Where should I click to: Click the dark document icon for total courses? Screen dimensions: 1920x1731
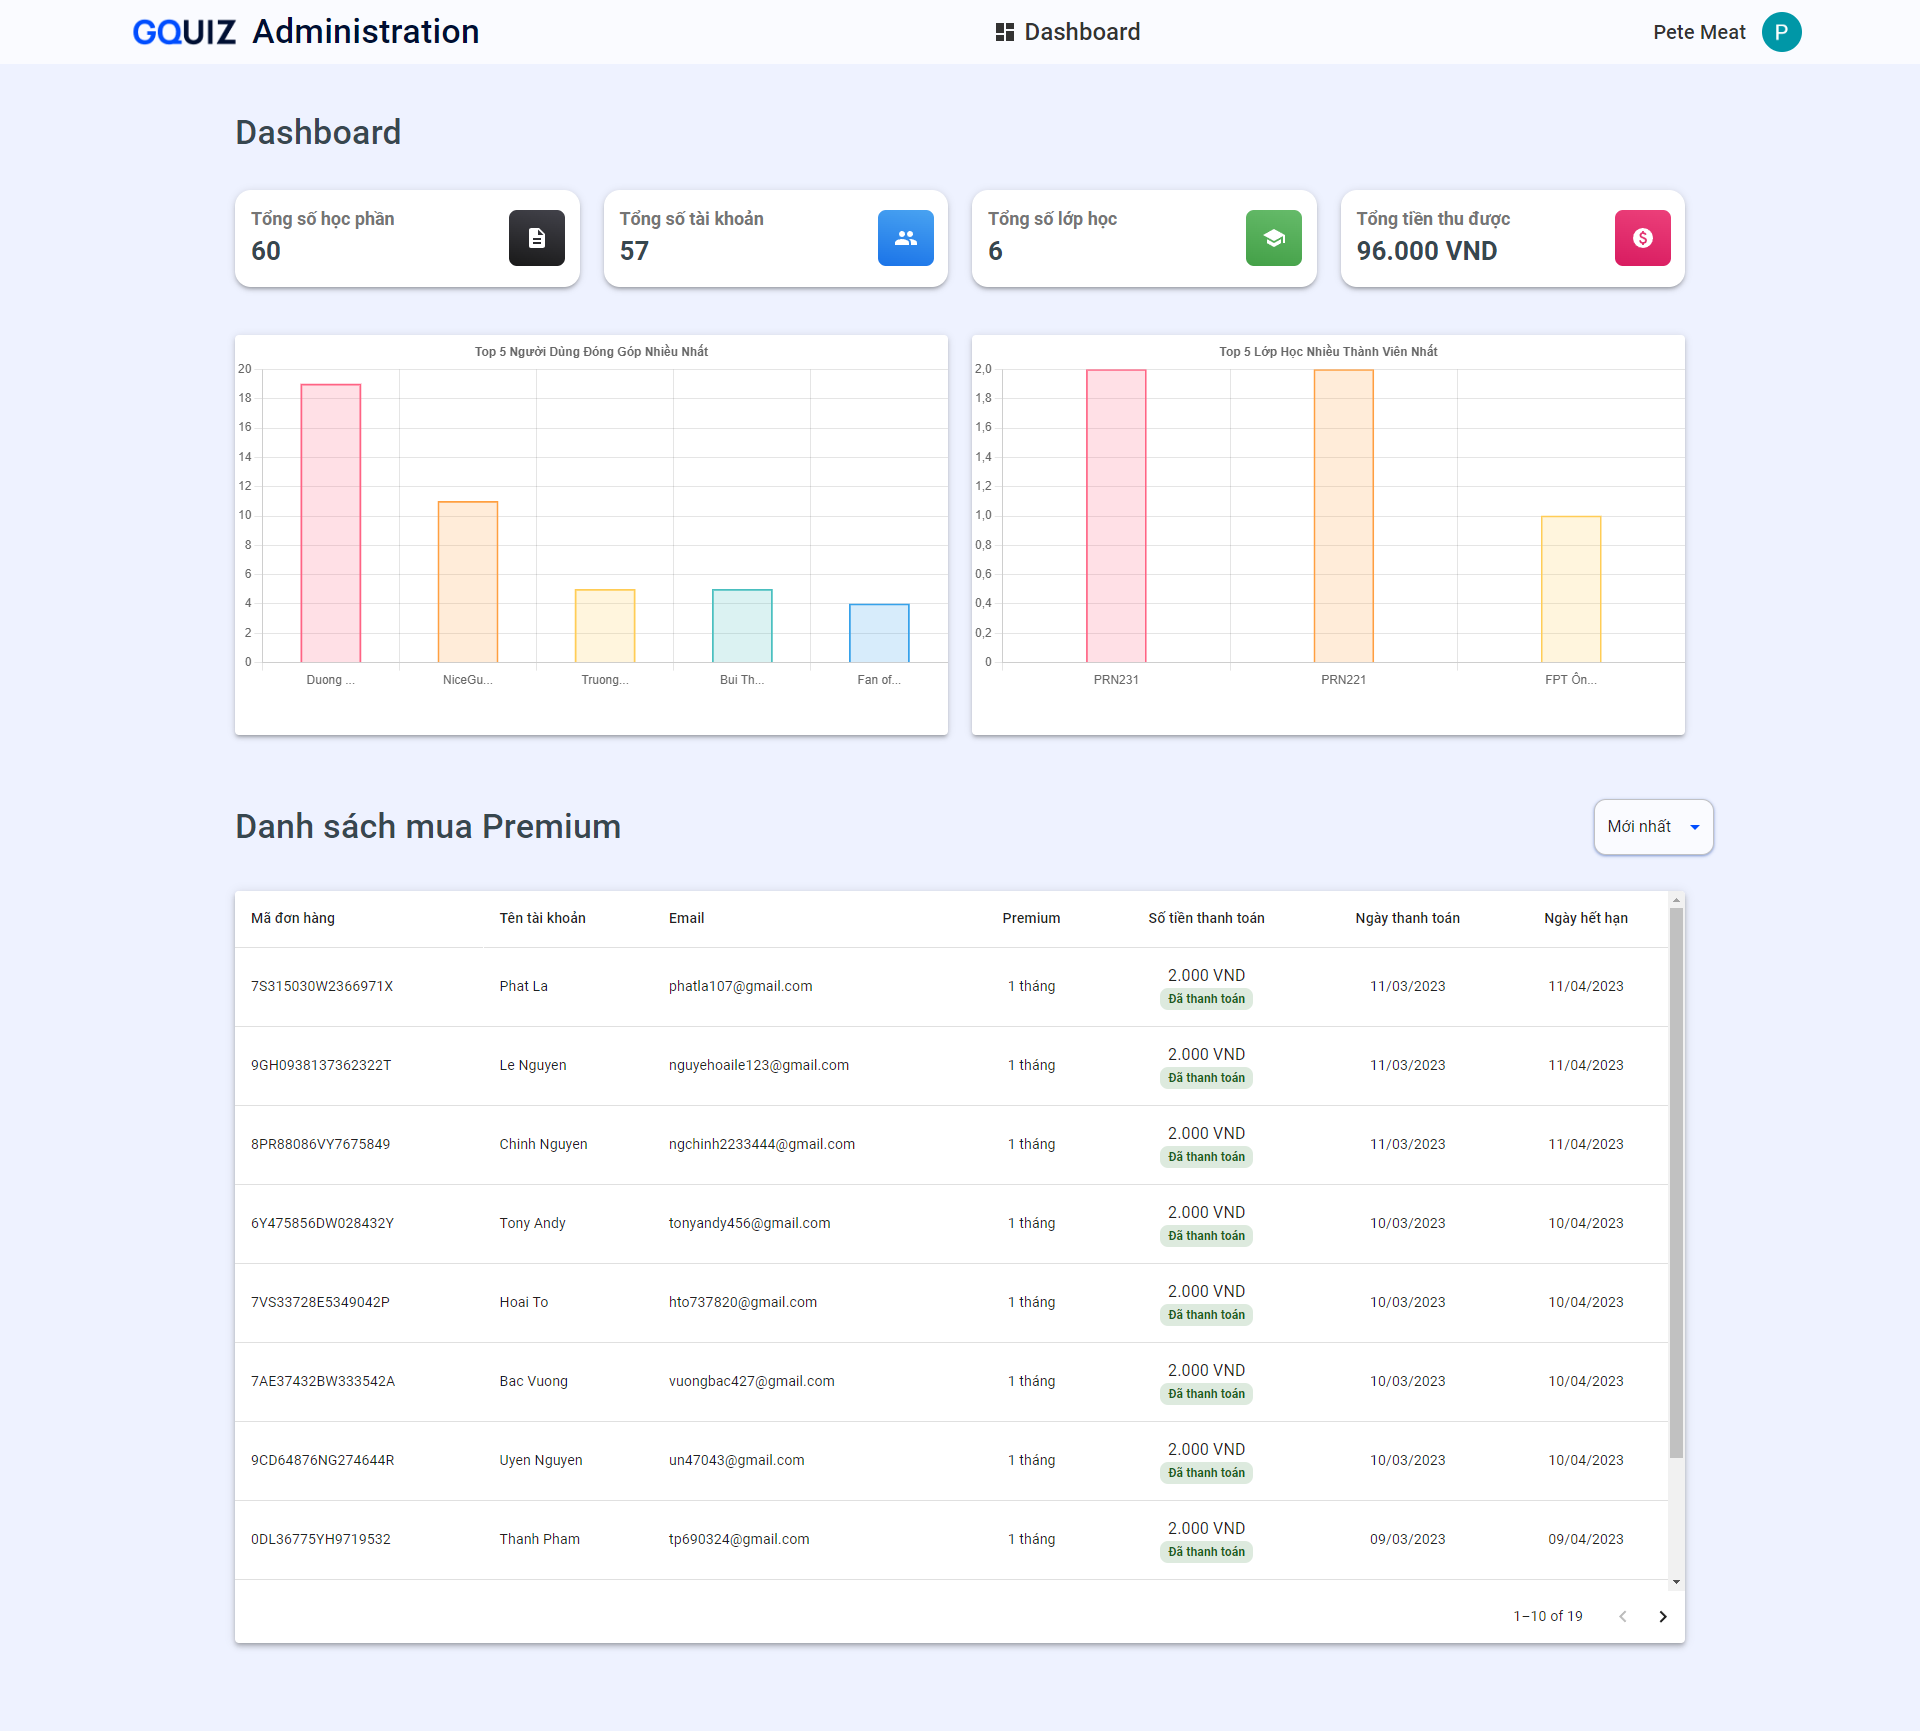[537, 238]
